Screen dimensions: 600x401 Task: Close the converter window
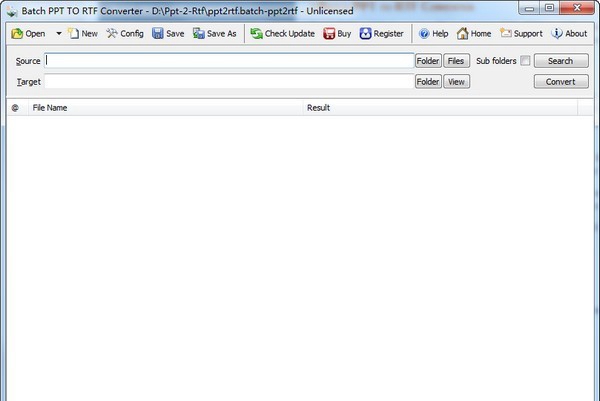tap(577, 8)
